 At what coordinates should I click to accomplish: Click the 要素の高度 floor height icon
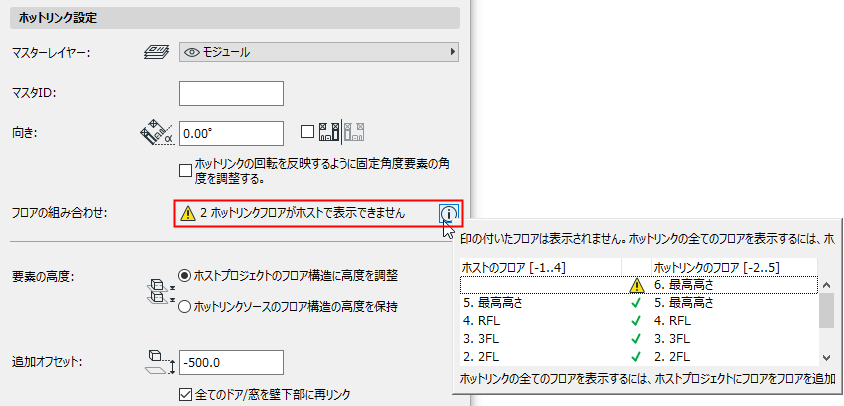tap(160, 291)
